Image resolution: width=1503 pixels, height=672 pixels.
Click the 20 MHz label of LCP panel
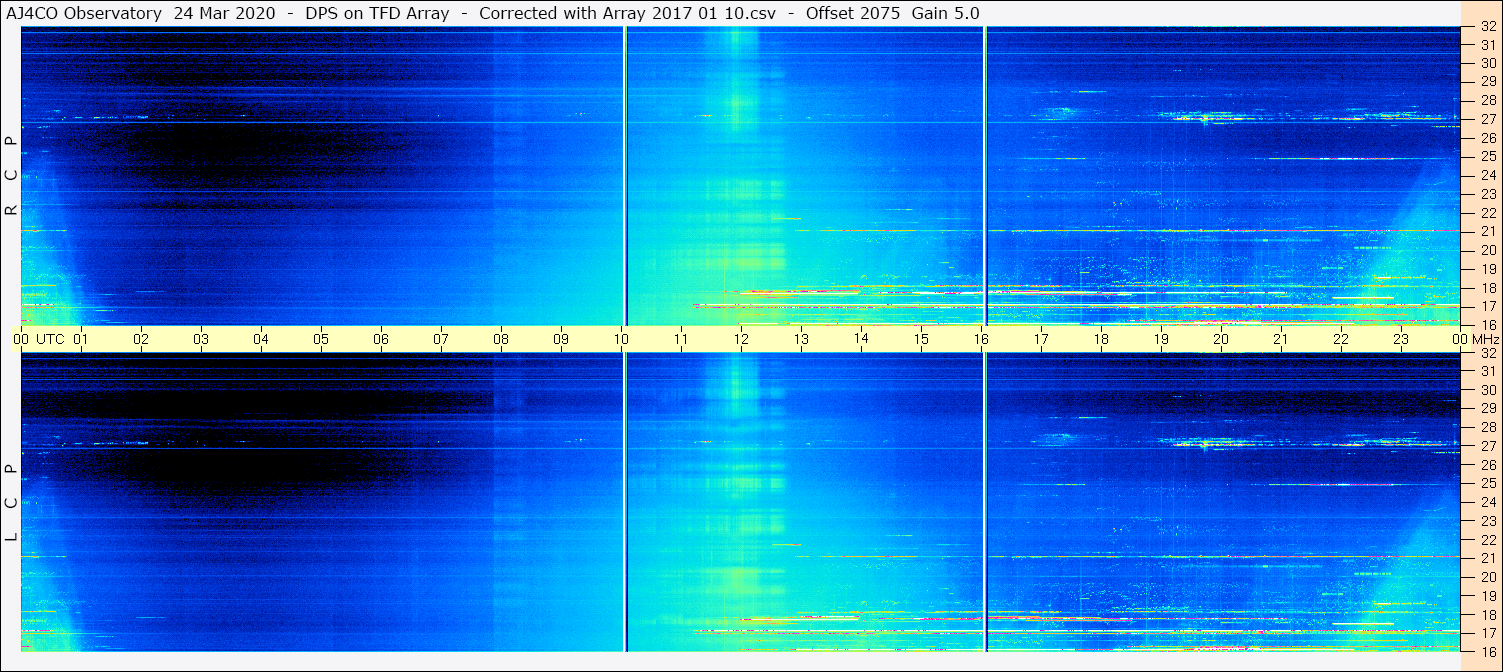click(x=1487, y=576)
